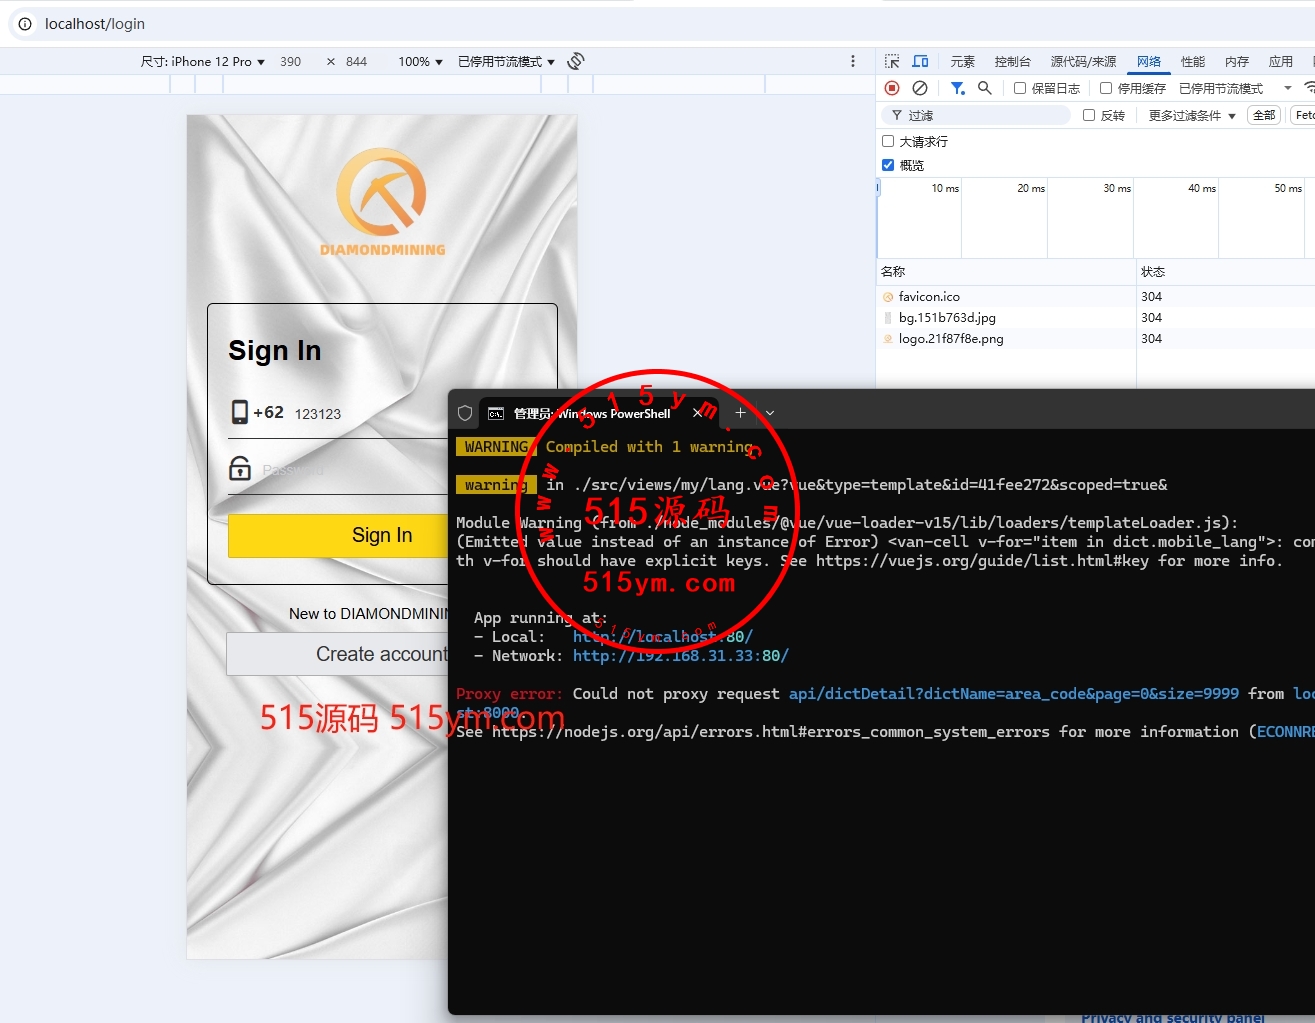Enable the 停用缓存 checkbox
1315x1023 pixels.
pyautogui.click(x=1106, y=88)
